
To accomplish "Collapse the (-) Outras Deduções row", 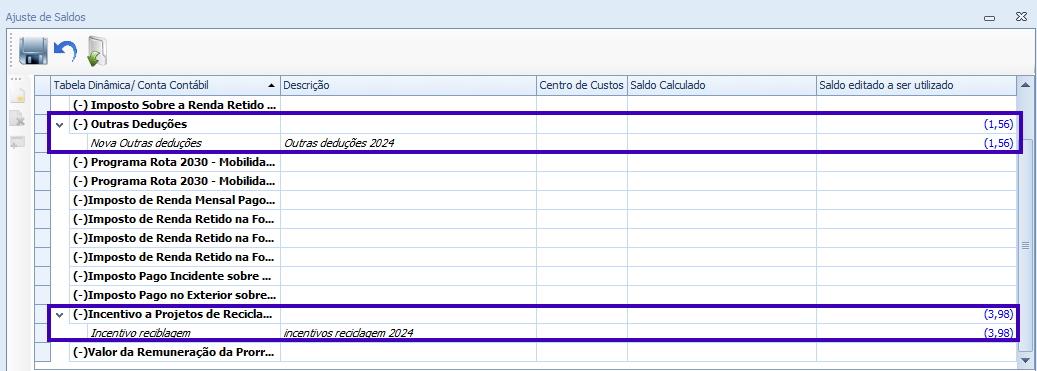I will (60, 124).
